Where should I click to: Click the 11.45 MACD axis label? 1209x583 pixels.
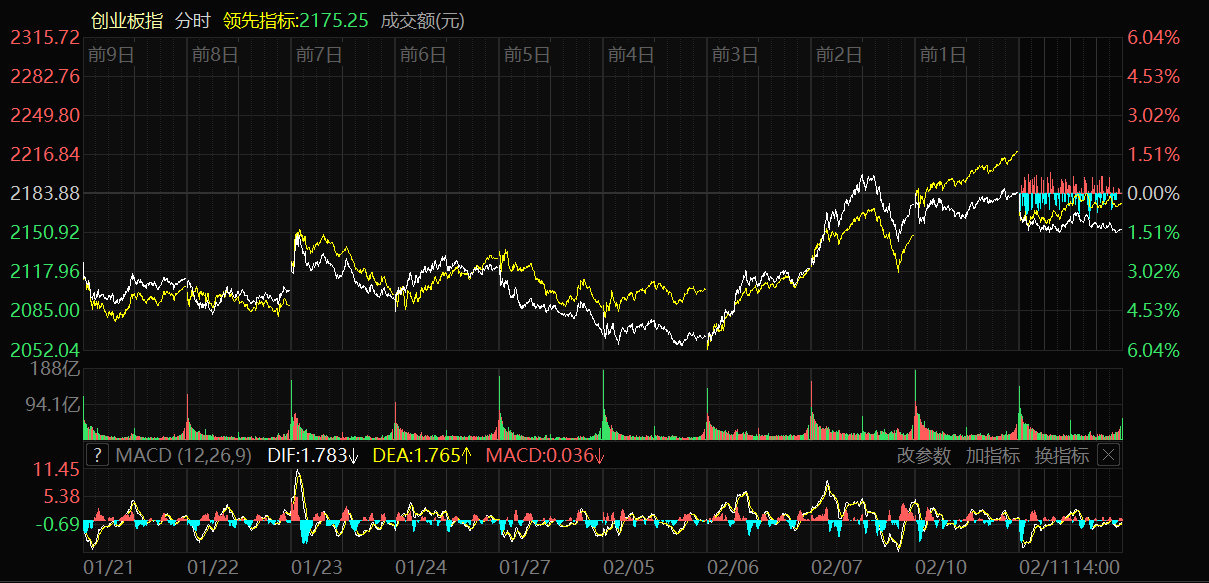click(55, 470)
